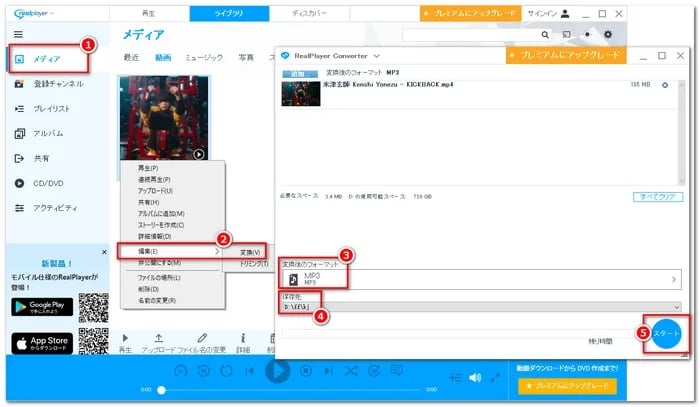
Task: Click play overlay icon on video thumbnail
Action: point(199,154)
